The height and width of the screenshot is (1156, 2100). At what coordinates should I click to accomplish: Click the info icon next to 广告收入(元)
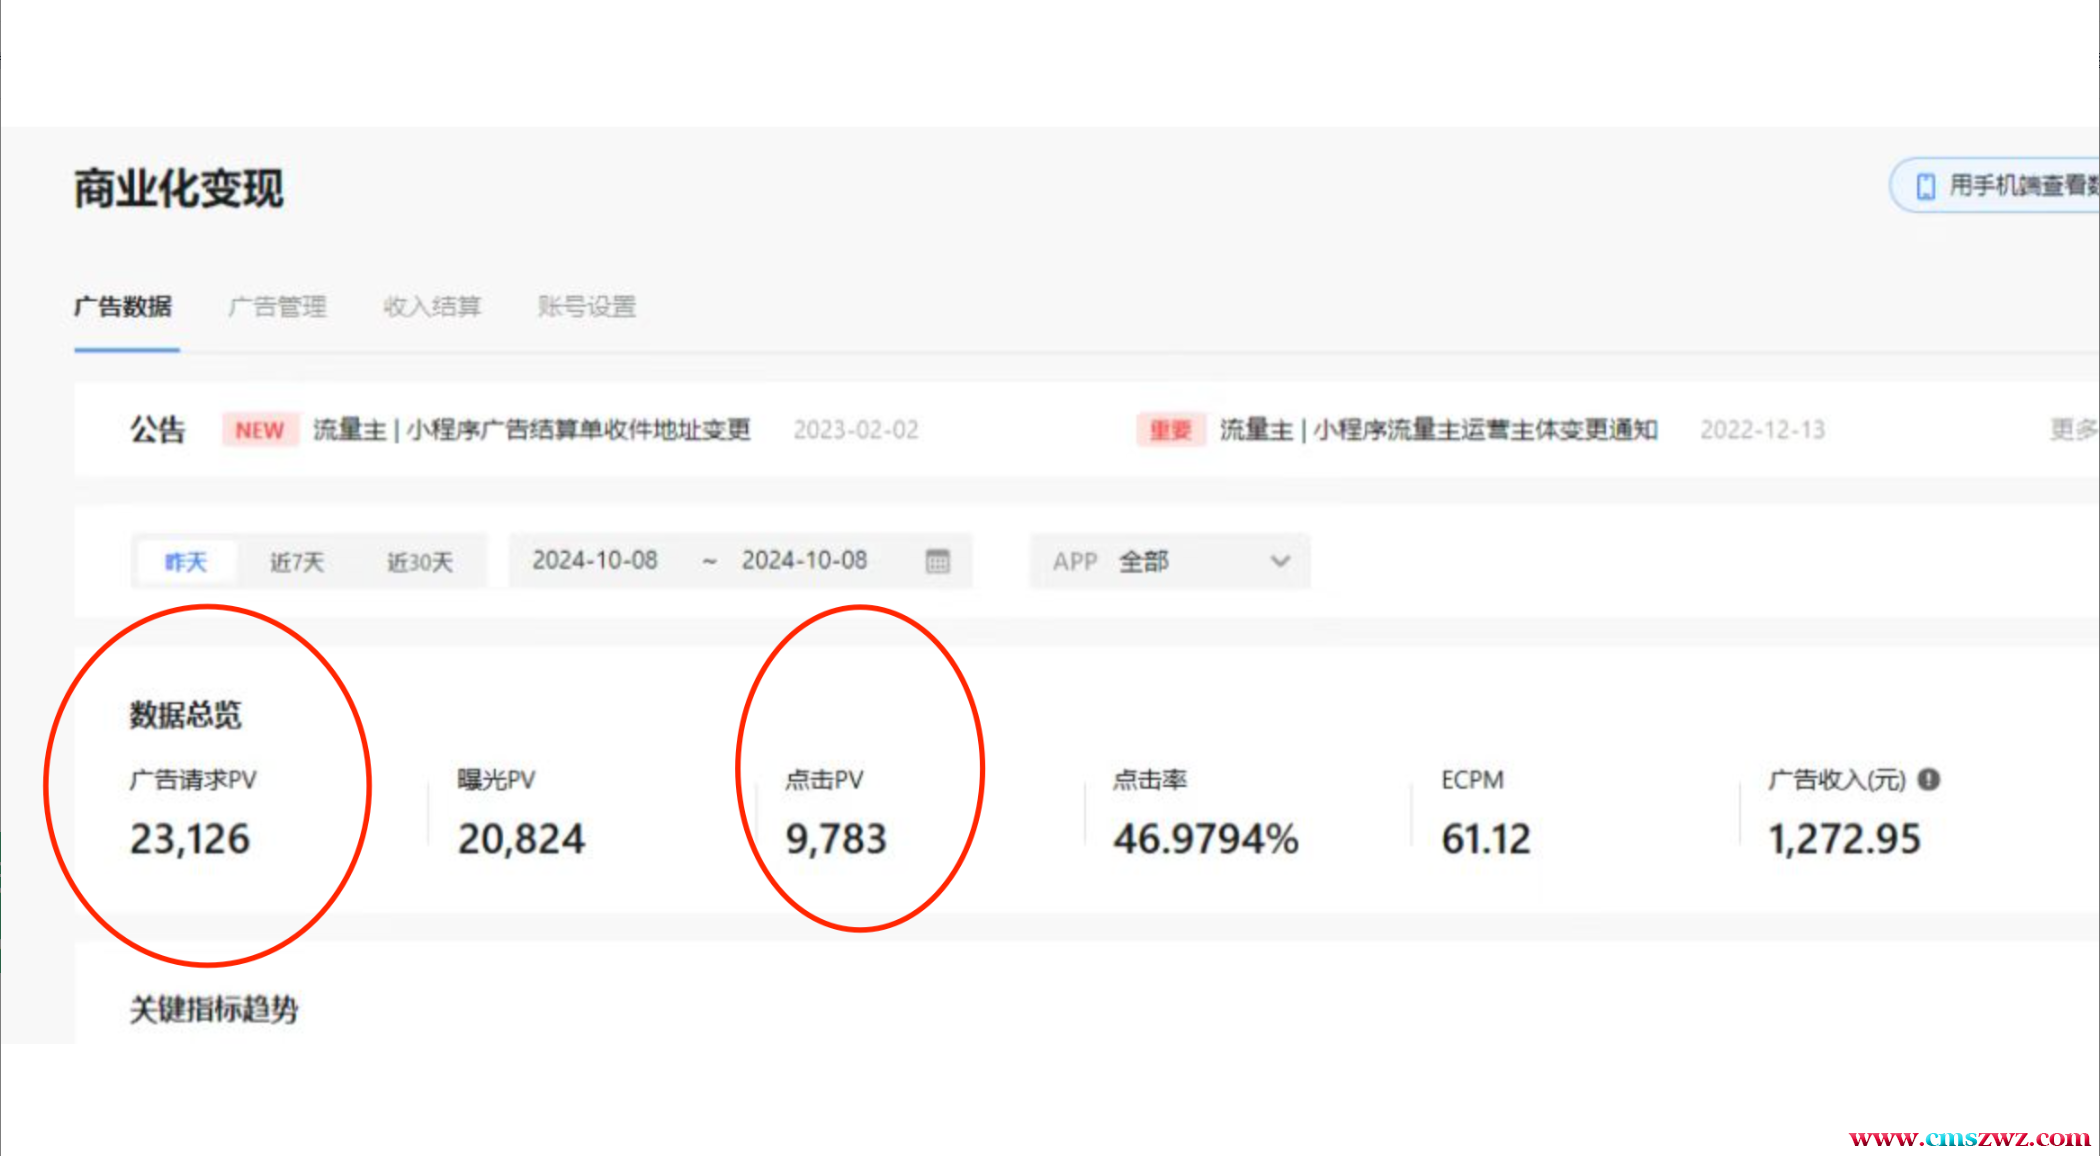1929,779
